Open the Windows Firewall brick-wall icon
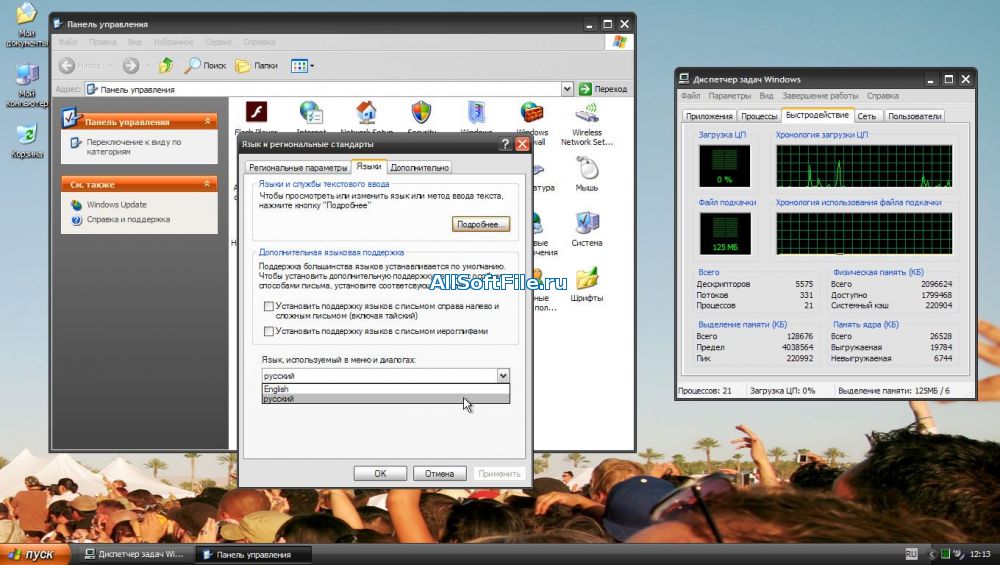This screenshot has width=1000, height=565. [x=531, y=112]
